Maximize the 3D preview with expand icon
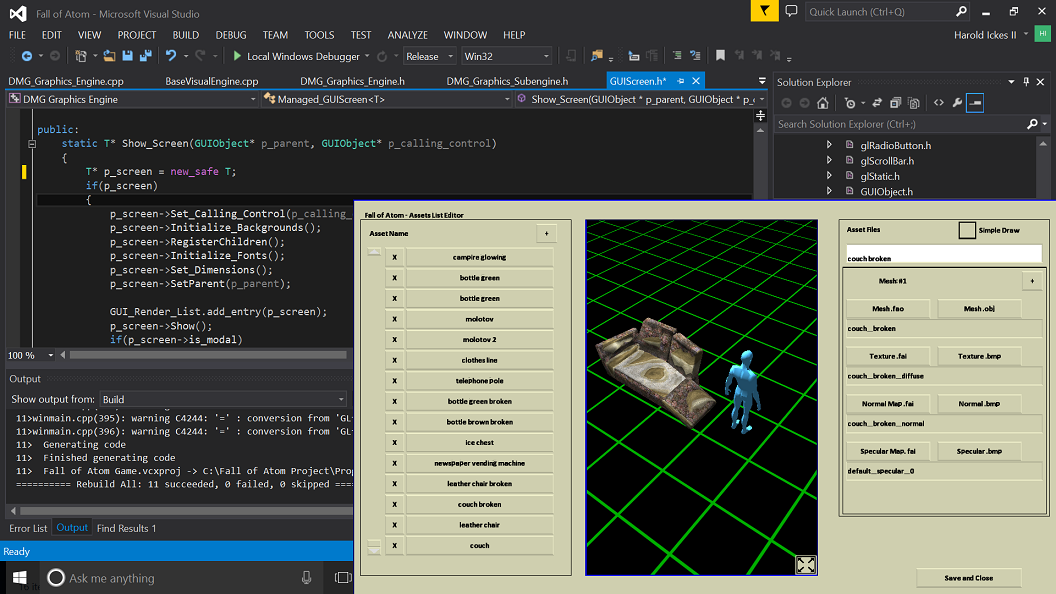The image size is (1056, 594). pos(805,564)
